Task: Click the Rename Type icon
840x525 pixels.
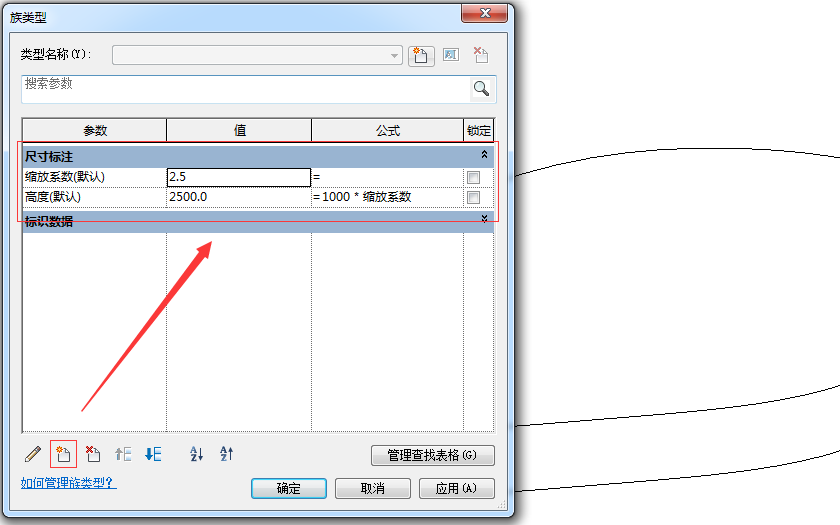Action: pyautogui.click(x=451, y=55)
